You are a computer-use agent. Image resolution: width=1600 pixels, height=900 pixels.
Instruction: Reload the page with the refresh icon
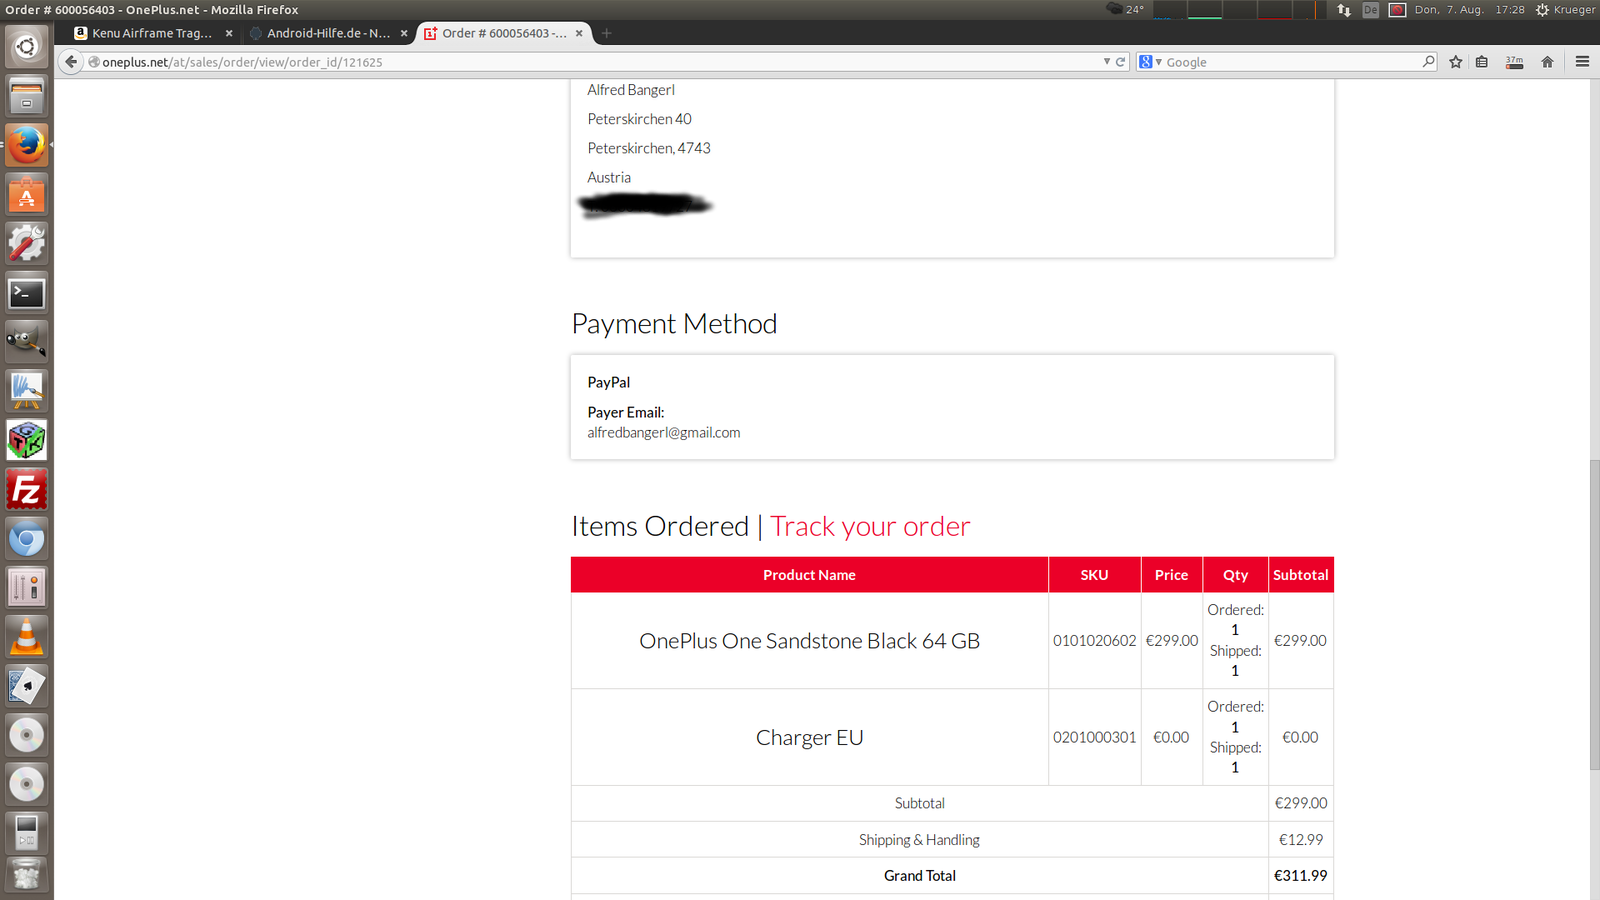coord(1121,62)
